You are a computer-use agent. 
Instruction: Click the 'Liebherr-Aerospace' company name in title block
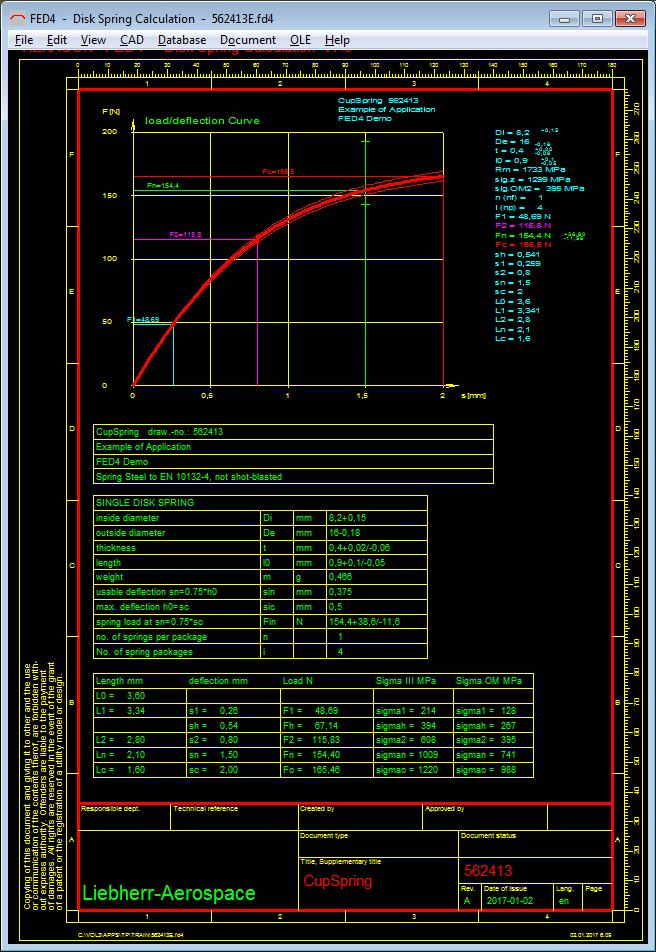pyautogui.click(x=169, y=892)
